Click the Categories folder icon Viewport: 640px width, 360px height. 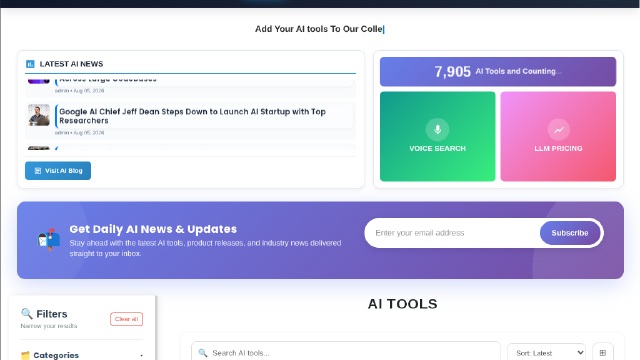[x=25, y=355]
